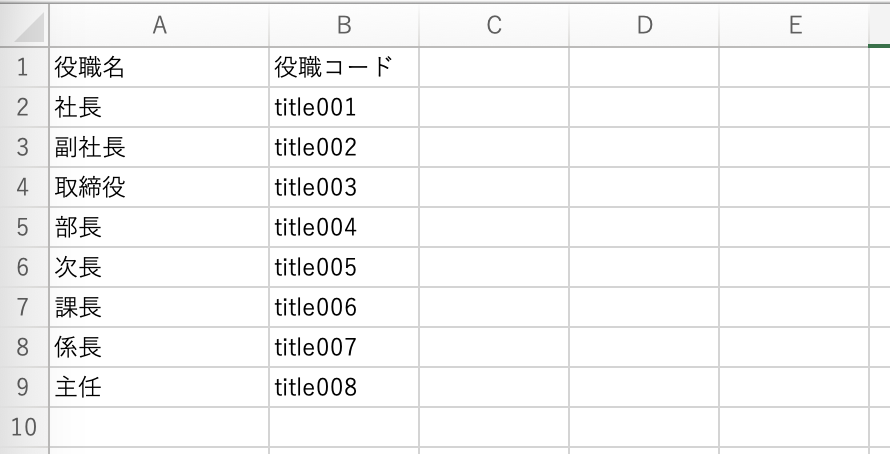The image size is (890, 454).
Task: Click the 役職コード header cell
Action: pos(344,68)
